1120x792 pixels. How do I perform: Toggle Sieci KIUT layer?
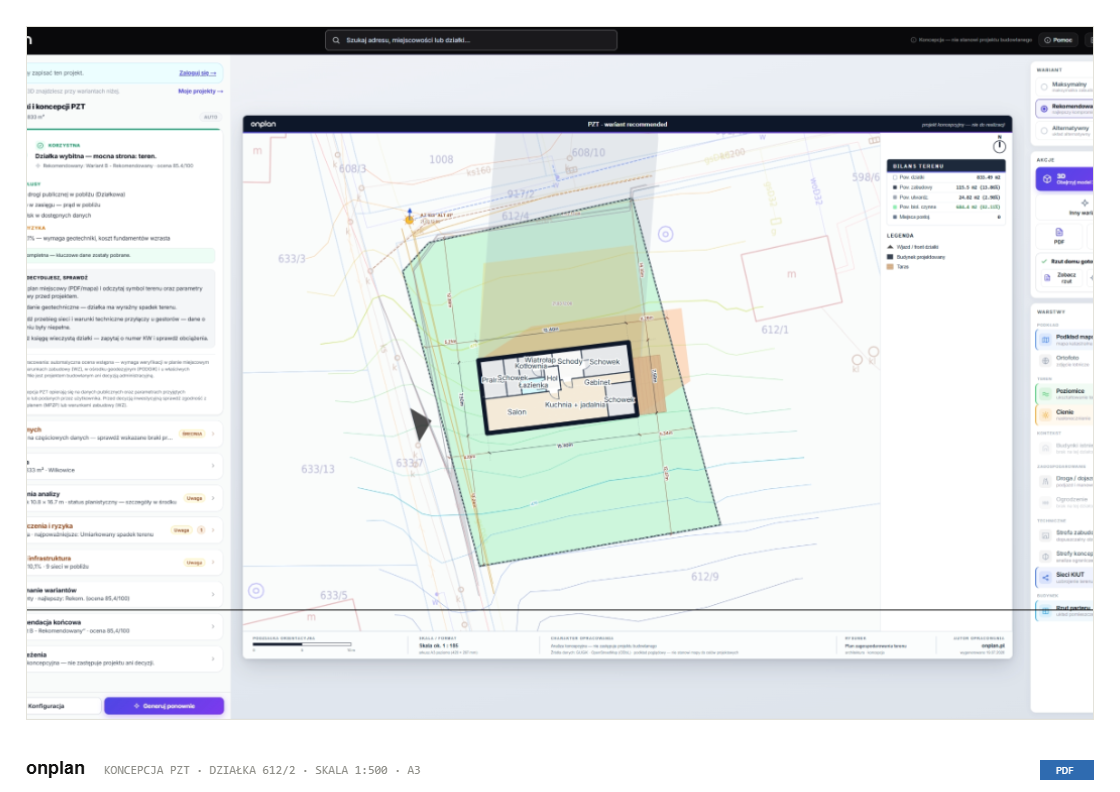point(1064,577)
